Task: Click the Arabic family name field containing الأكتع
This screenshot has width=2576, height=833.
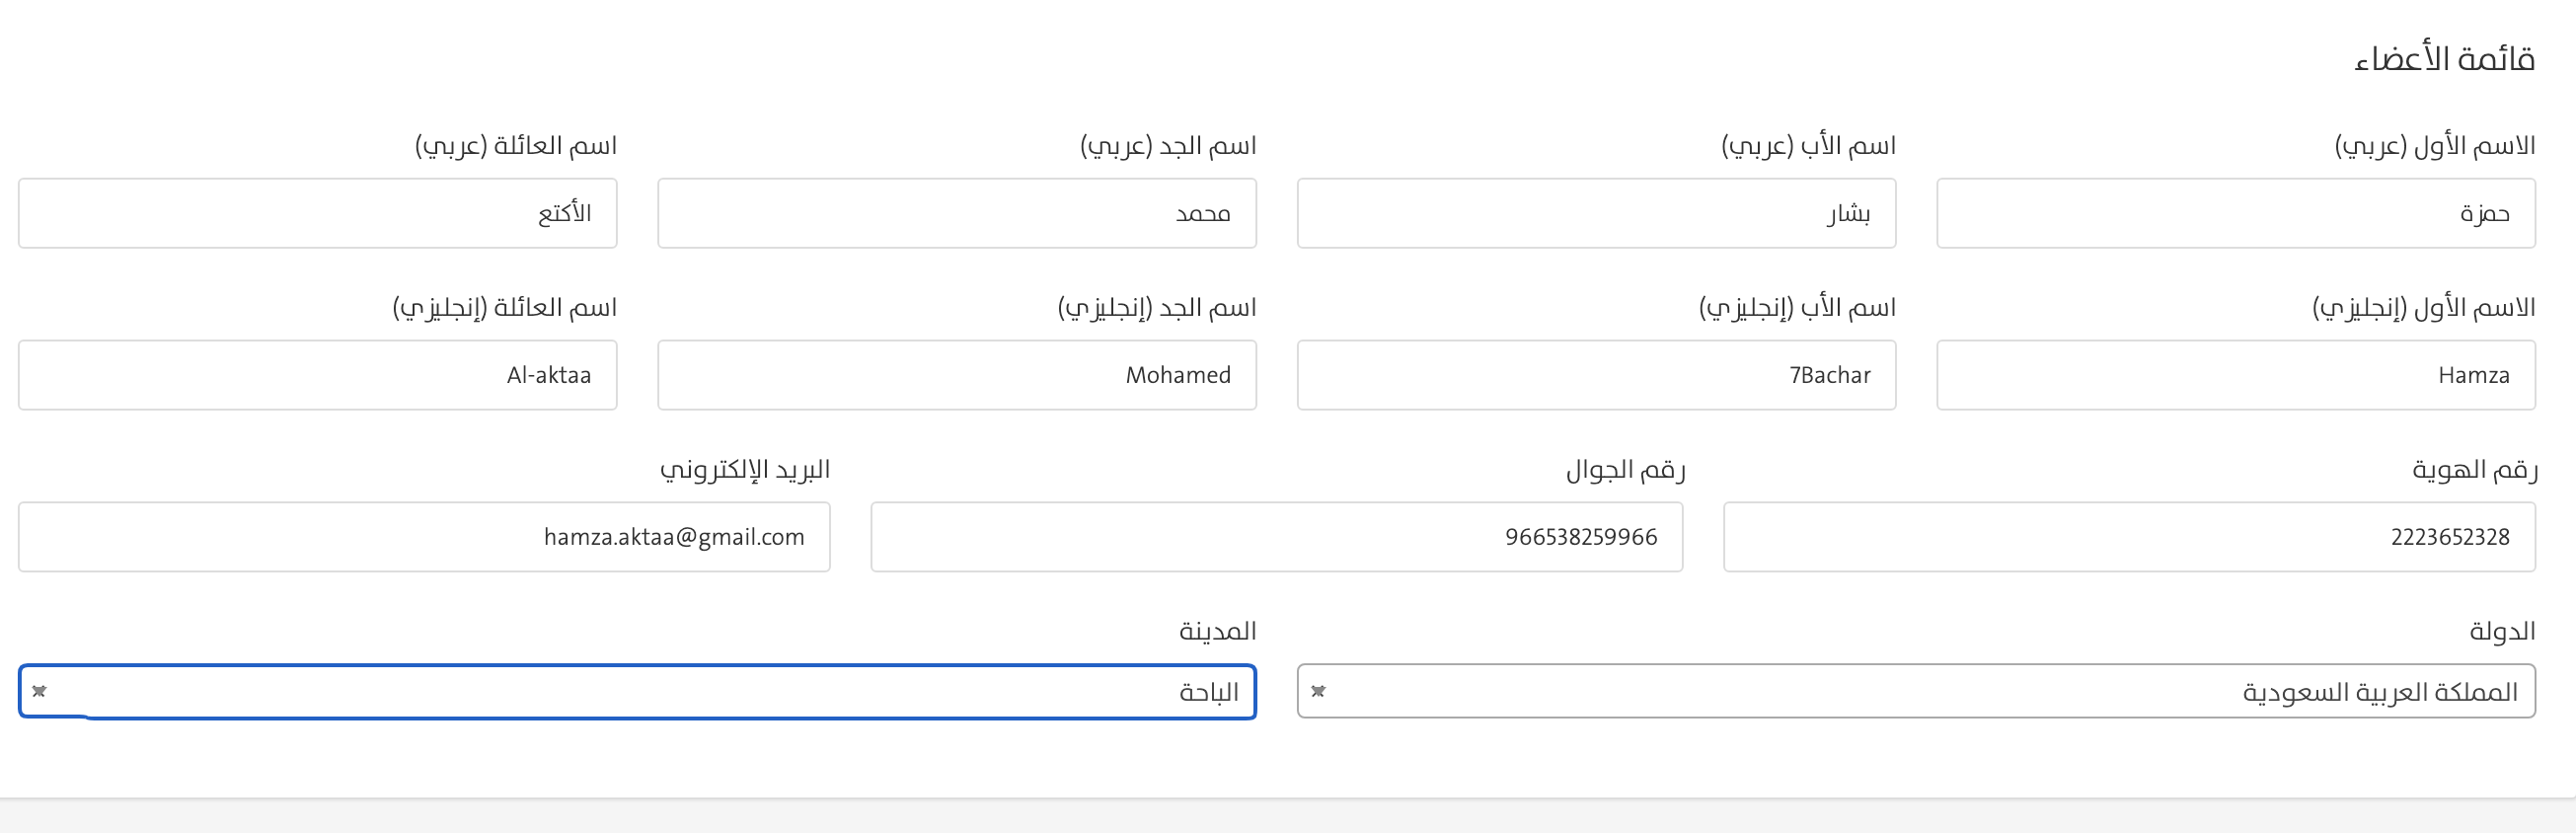Action: point(317,213)
